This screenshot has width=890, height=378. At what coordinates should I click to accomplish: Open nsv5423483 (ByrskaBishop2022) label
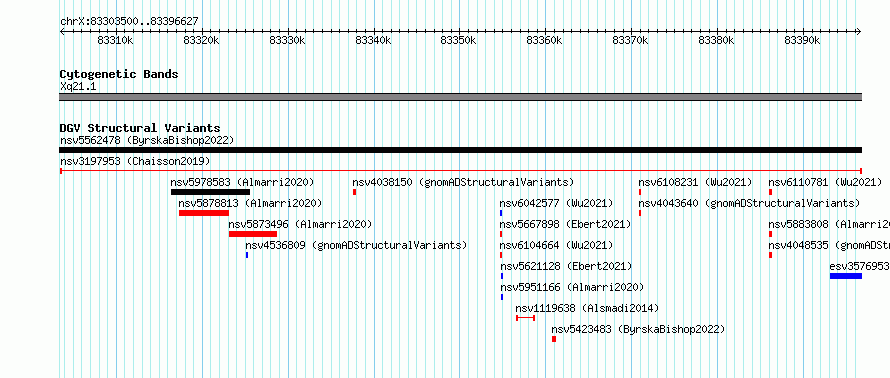pyautogui.click(x=639, y=329)
